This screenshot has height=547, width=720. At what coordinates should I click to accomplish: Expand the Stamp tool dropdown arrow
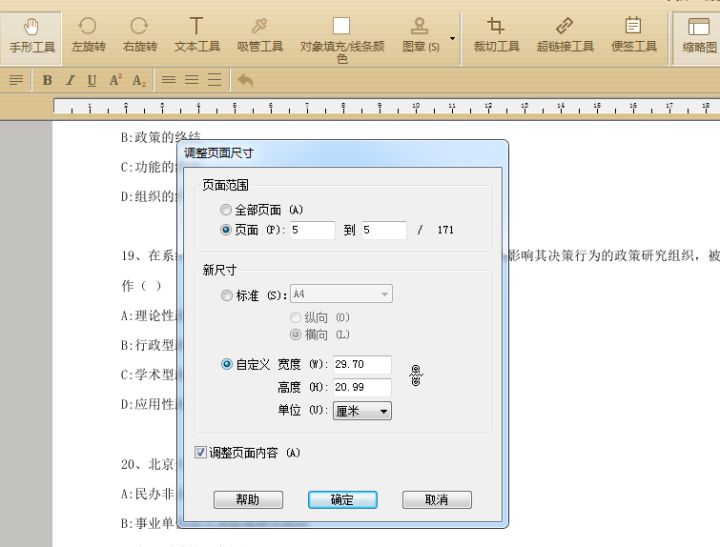click(x=452, y=39)
